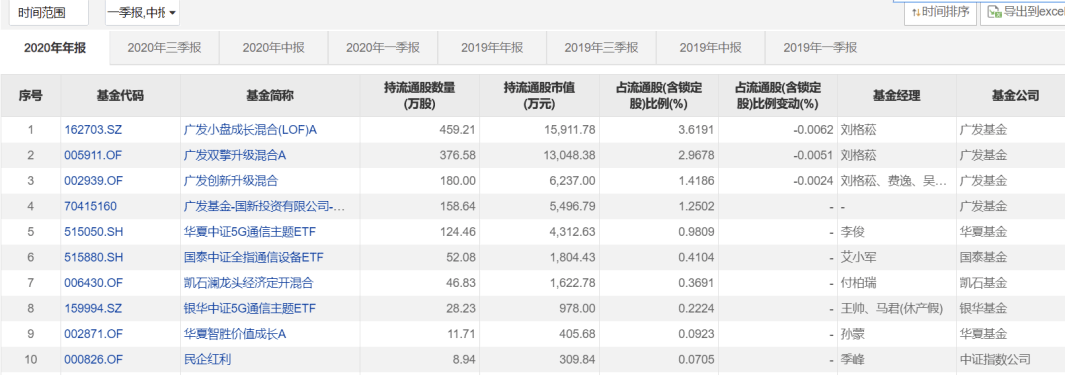Open fund code 002939.OF link
1065x375 pixels.
click(x=94, y=181)
